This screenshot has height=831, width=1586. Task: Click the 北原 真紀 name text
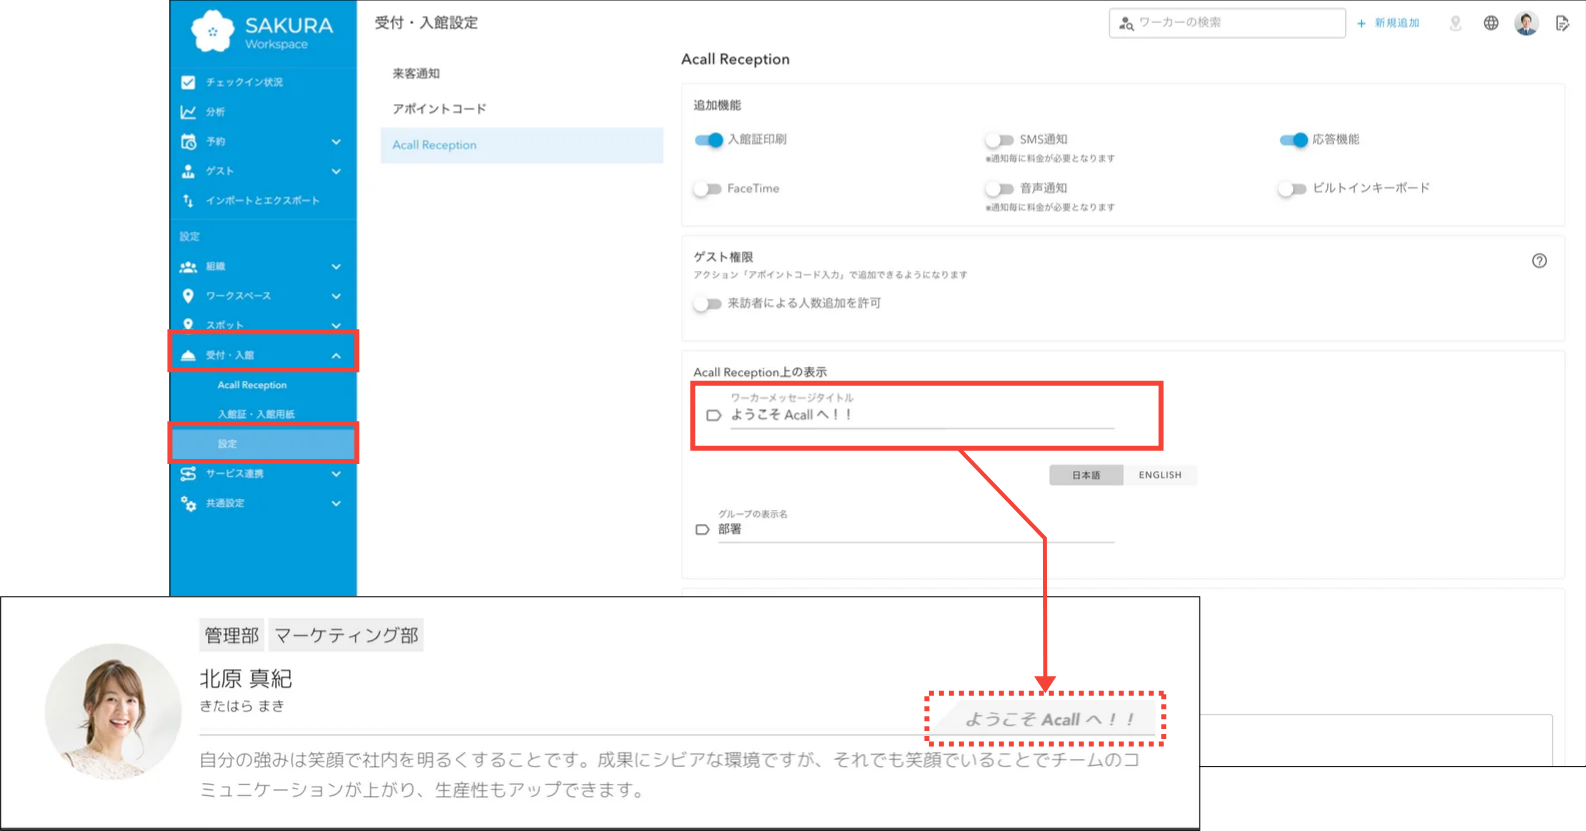[246, 679]
